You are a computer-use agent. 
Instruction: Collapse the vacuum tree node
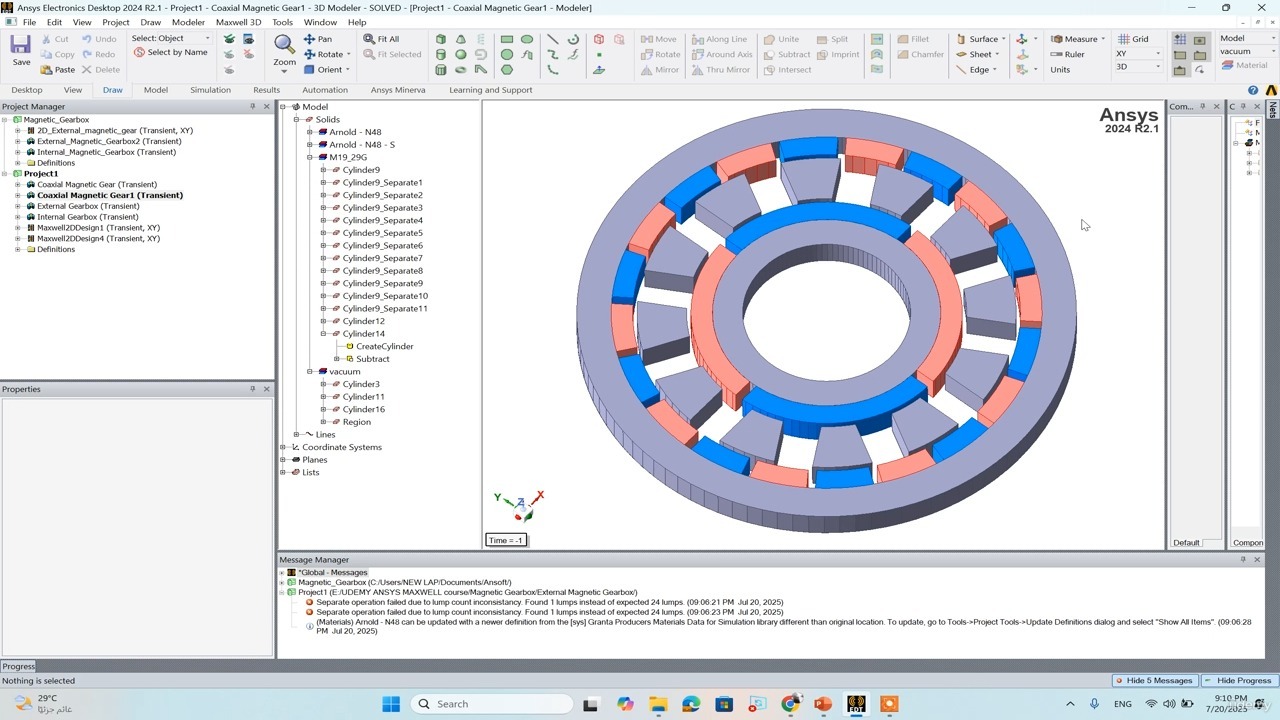tap(310, 372)
